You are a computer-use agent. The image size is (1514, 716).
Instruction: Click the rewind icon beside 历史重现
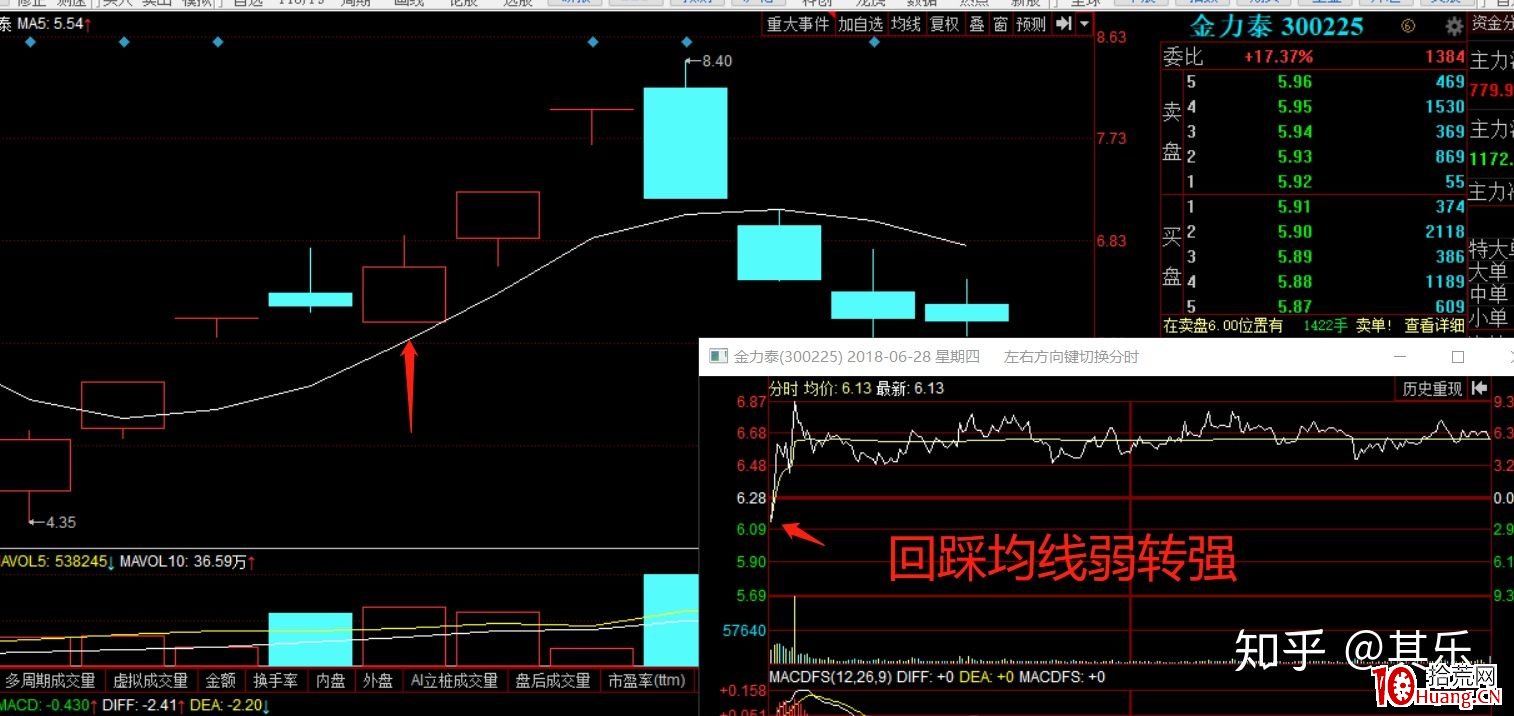(1479, 388)
